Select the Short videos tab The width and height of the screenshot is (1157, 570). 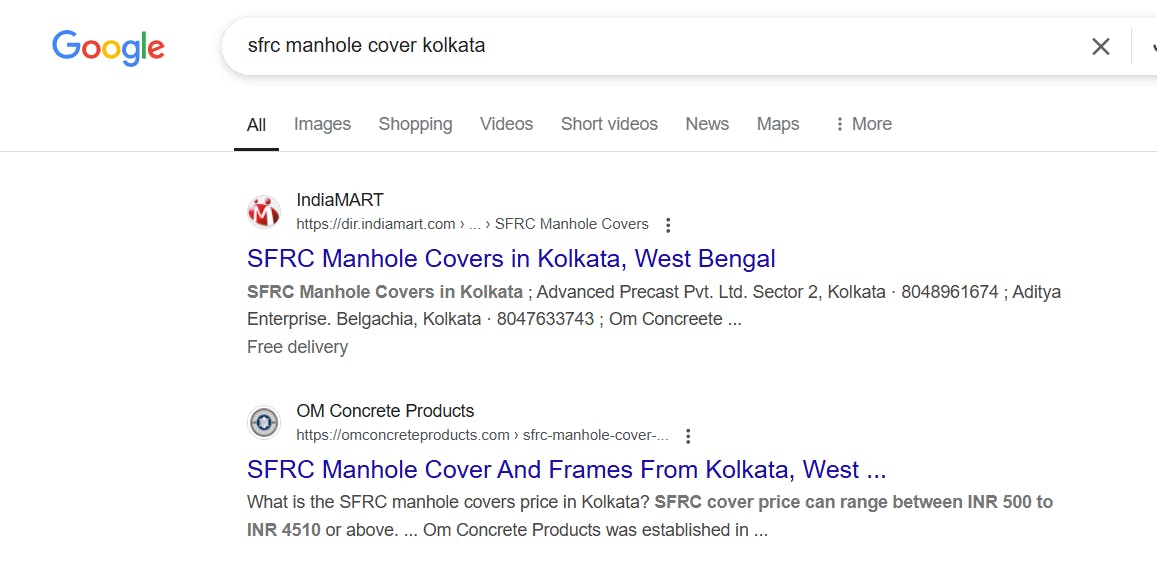[x=609, y=124]
